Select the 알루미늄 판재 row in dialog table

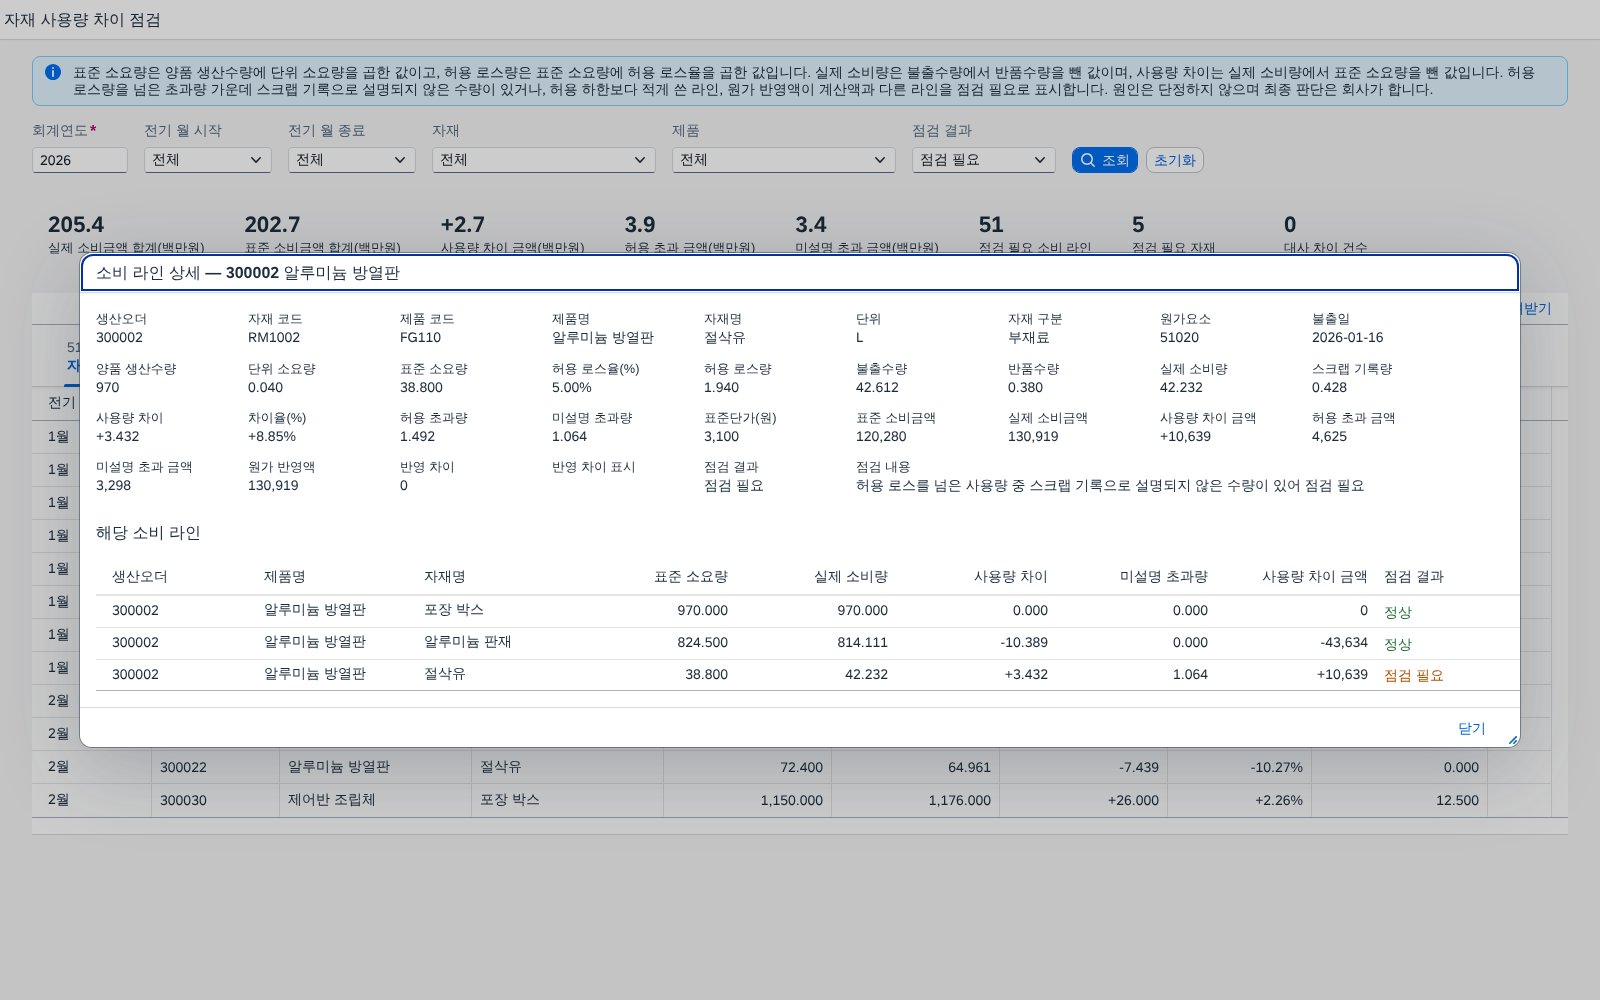point(808,643)
